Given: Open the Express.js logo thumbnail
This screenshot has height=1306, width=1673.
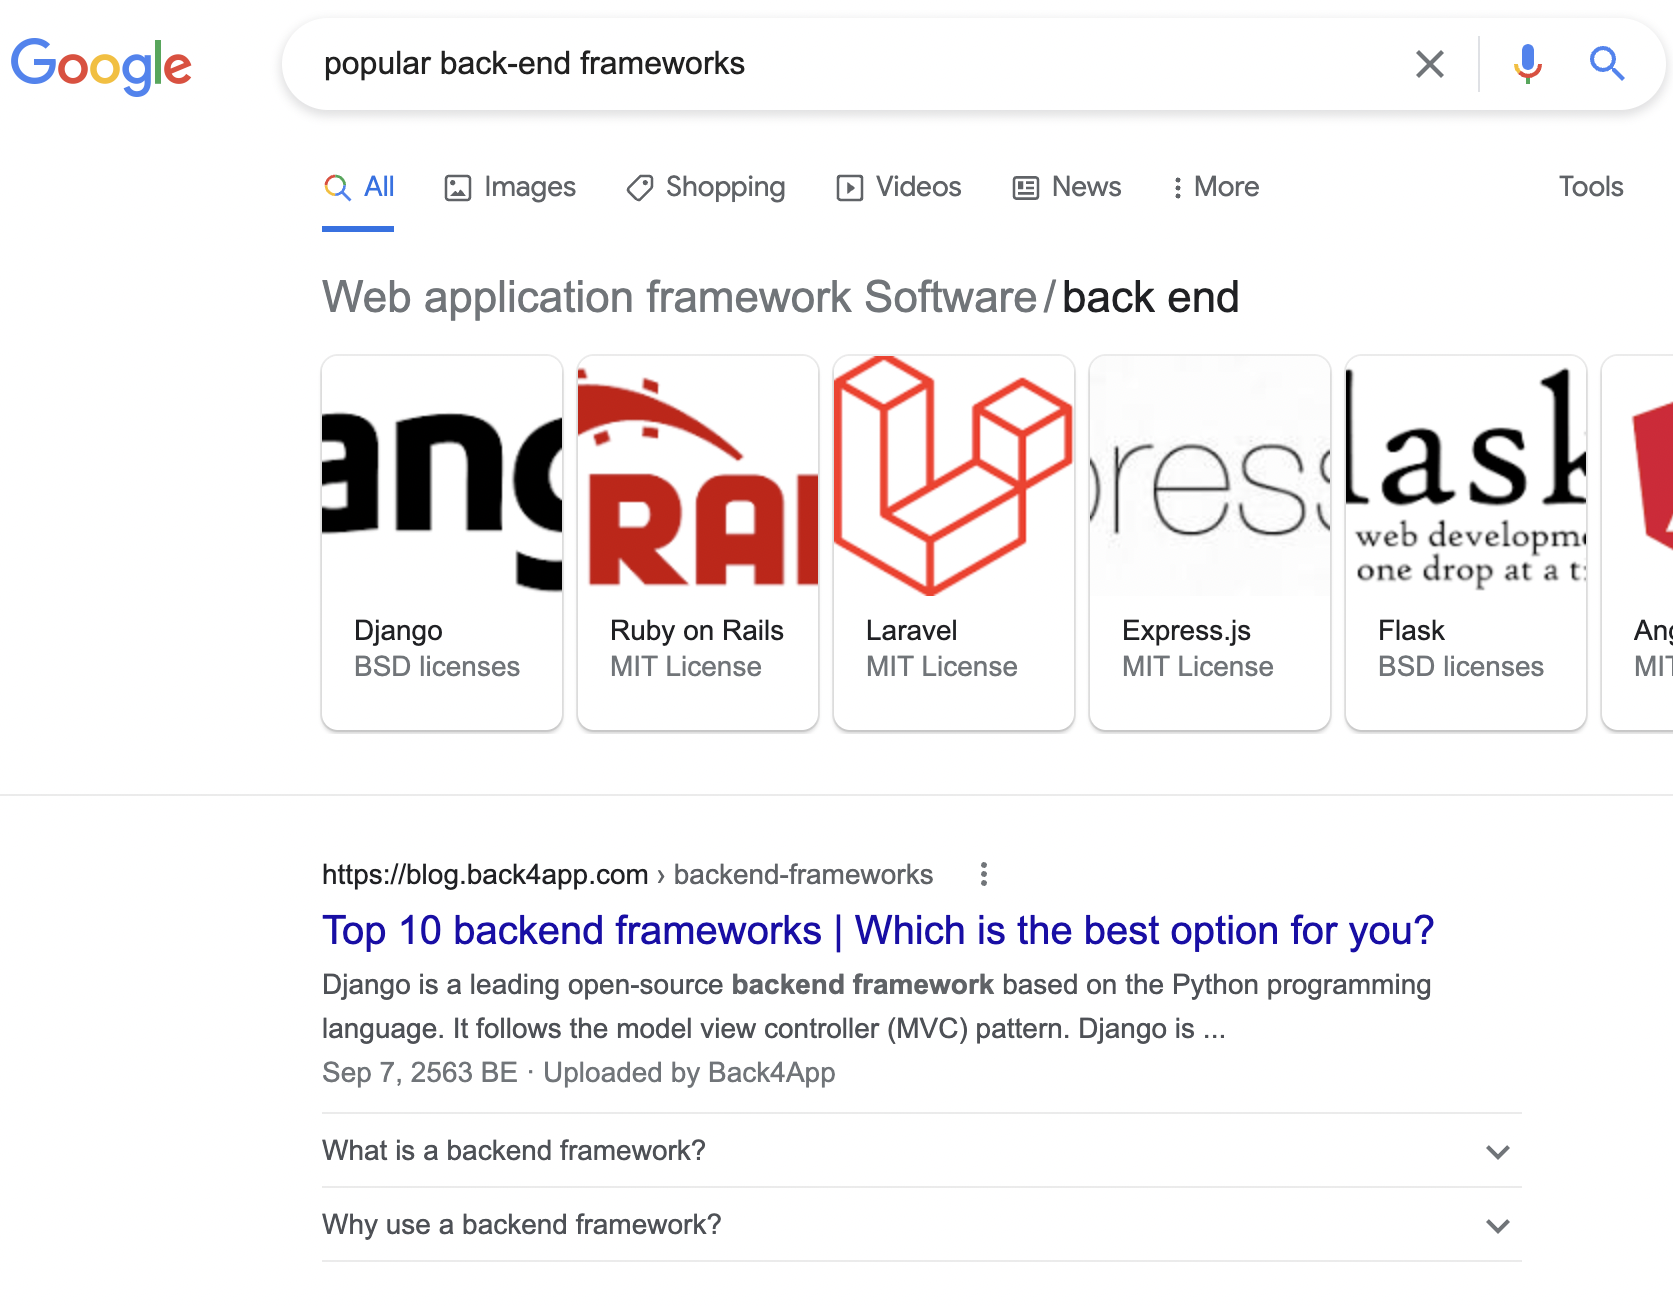Looking at the screenshot, I should pos(1210,476).
